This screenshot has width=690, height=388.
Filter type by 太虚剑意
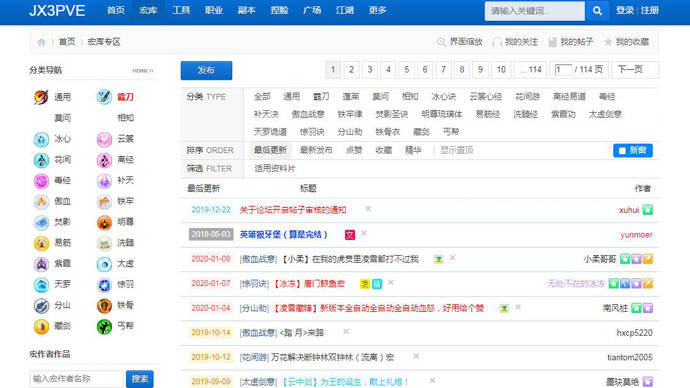point(605,114)
